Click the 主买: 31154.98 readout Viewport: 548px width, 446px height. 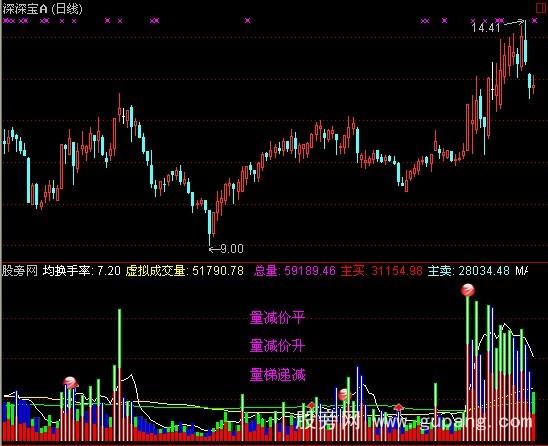click(381, 271)
